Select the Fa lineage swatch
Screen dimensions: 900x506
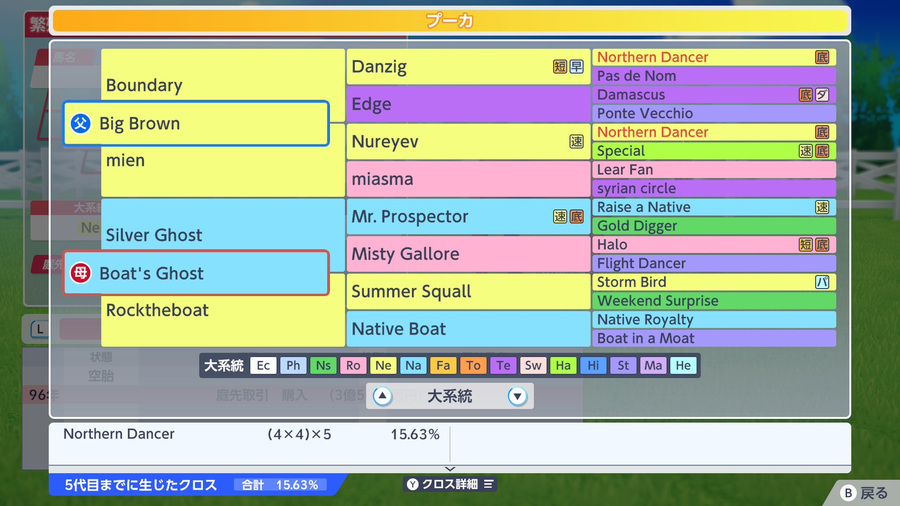point(443,365)
